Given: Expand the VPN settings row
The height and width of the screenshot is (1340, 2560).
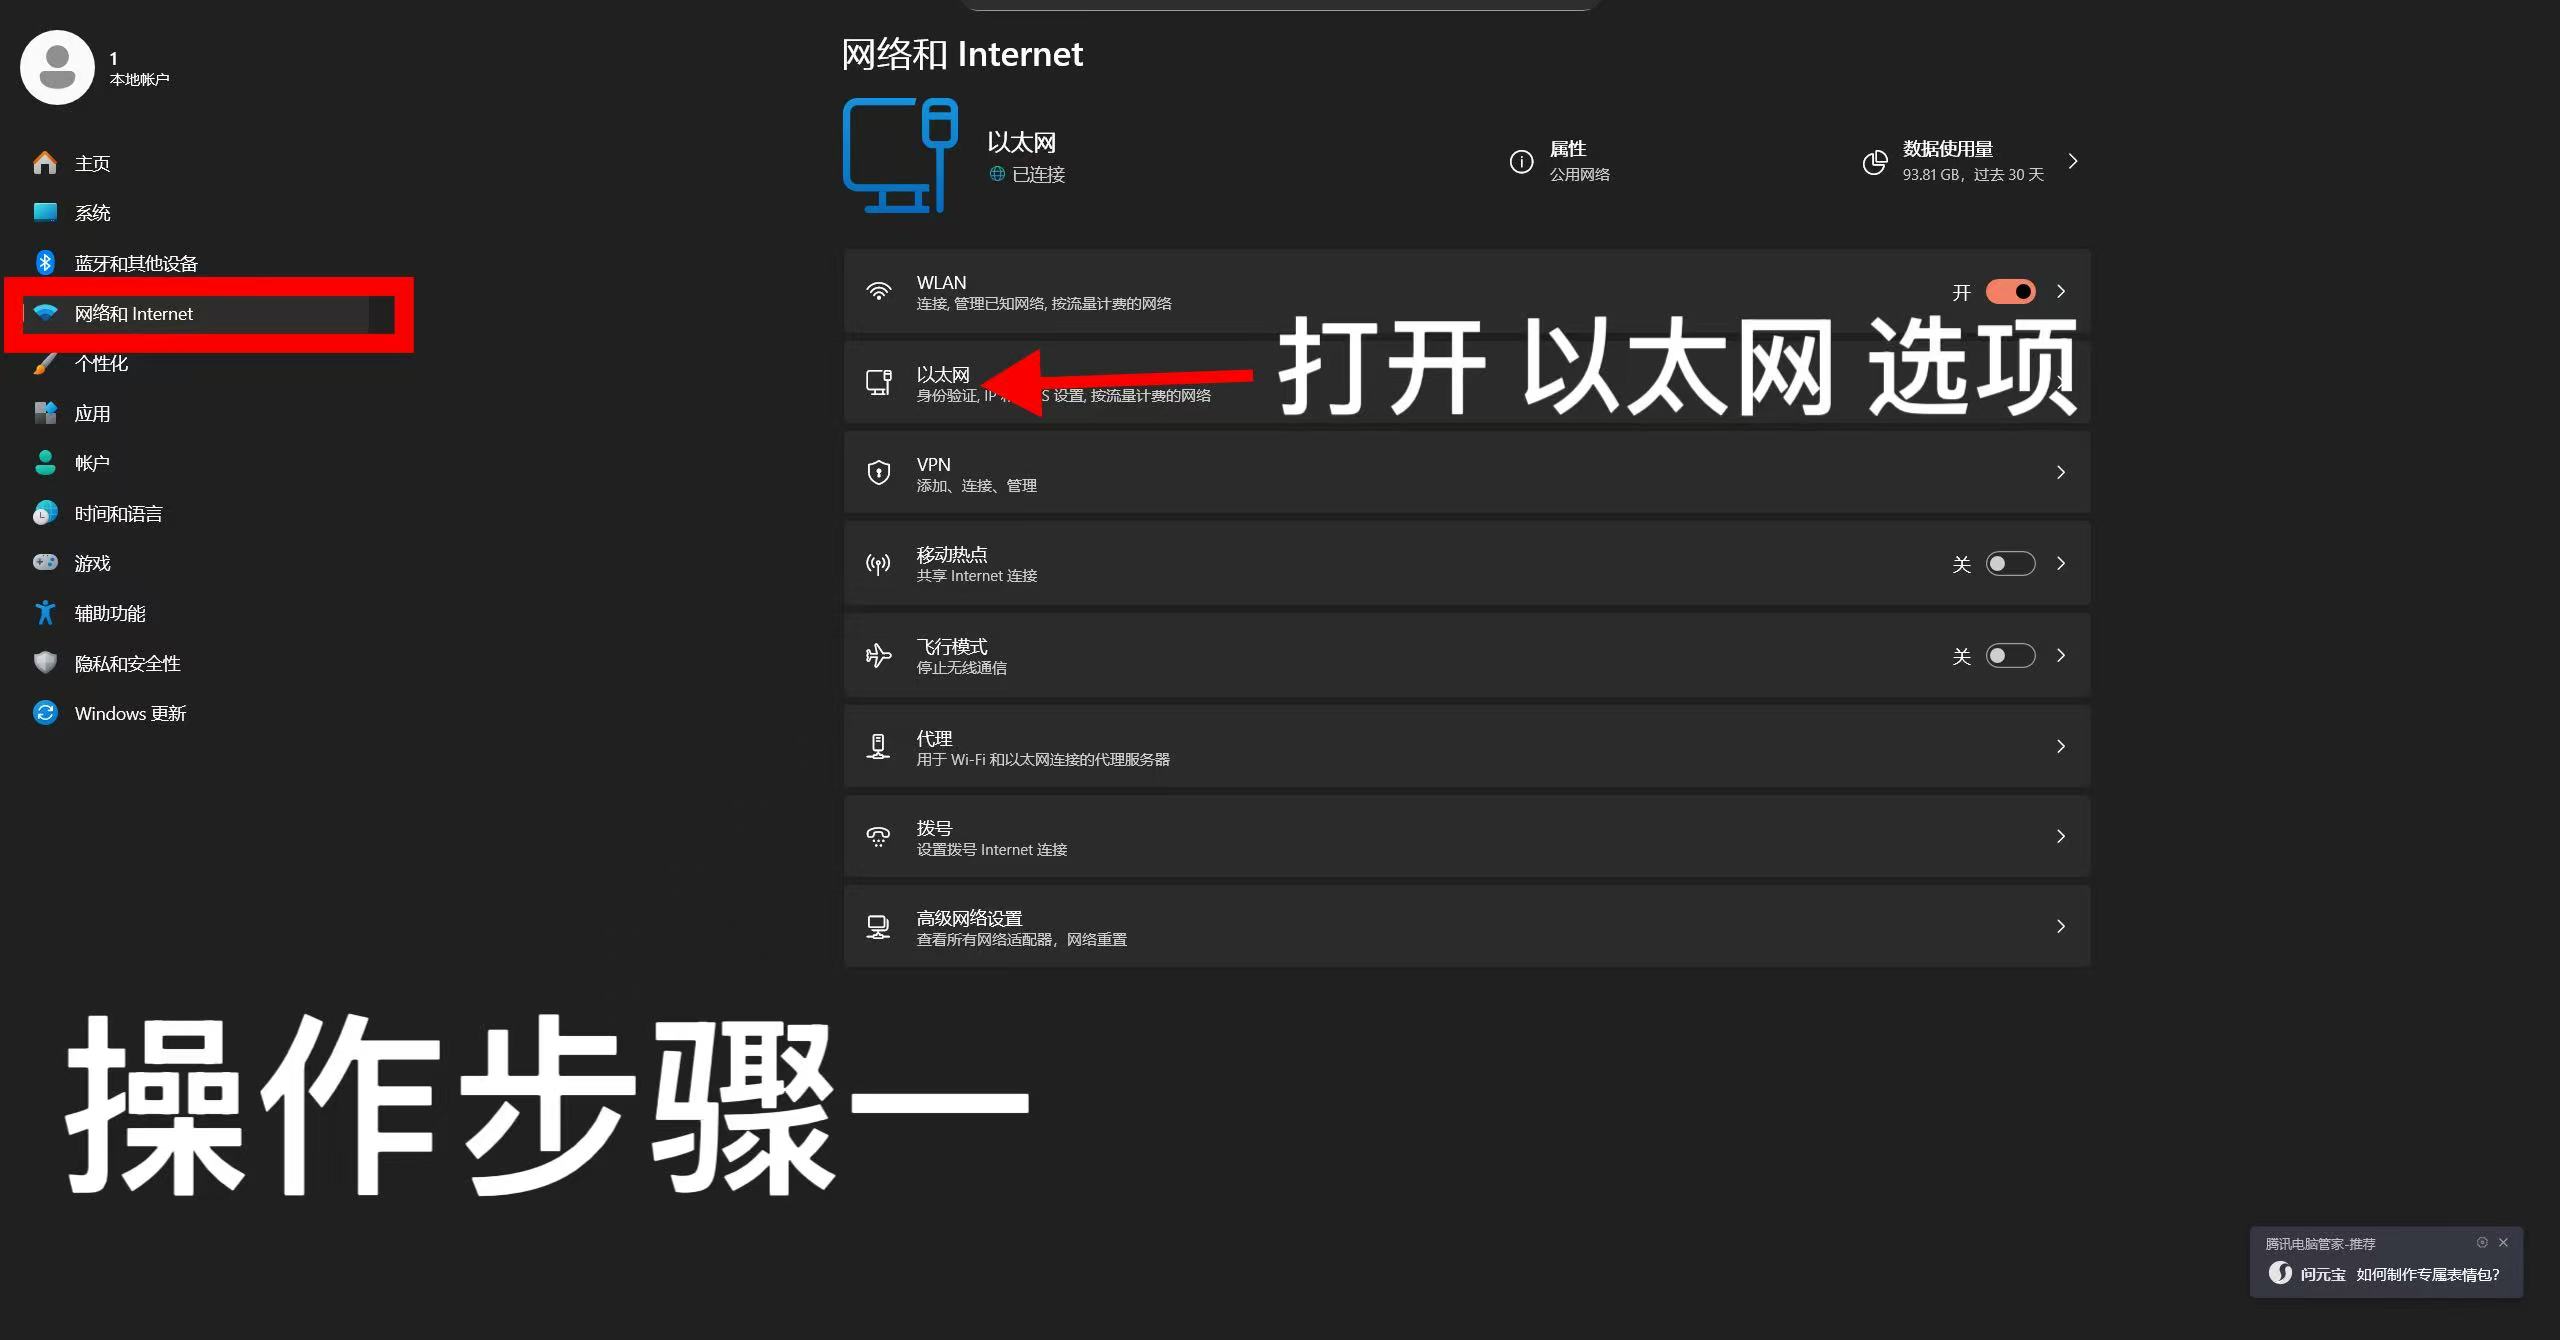Looking at the screenshot, I should [x=2061, y=472].
